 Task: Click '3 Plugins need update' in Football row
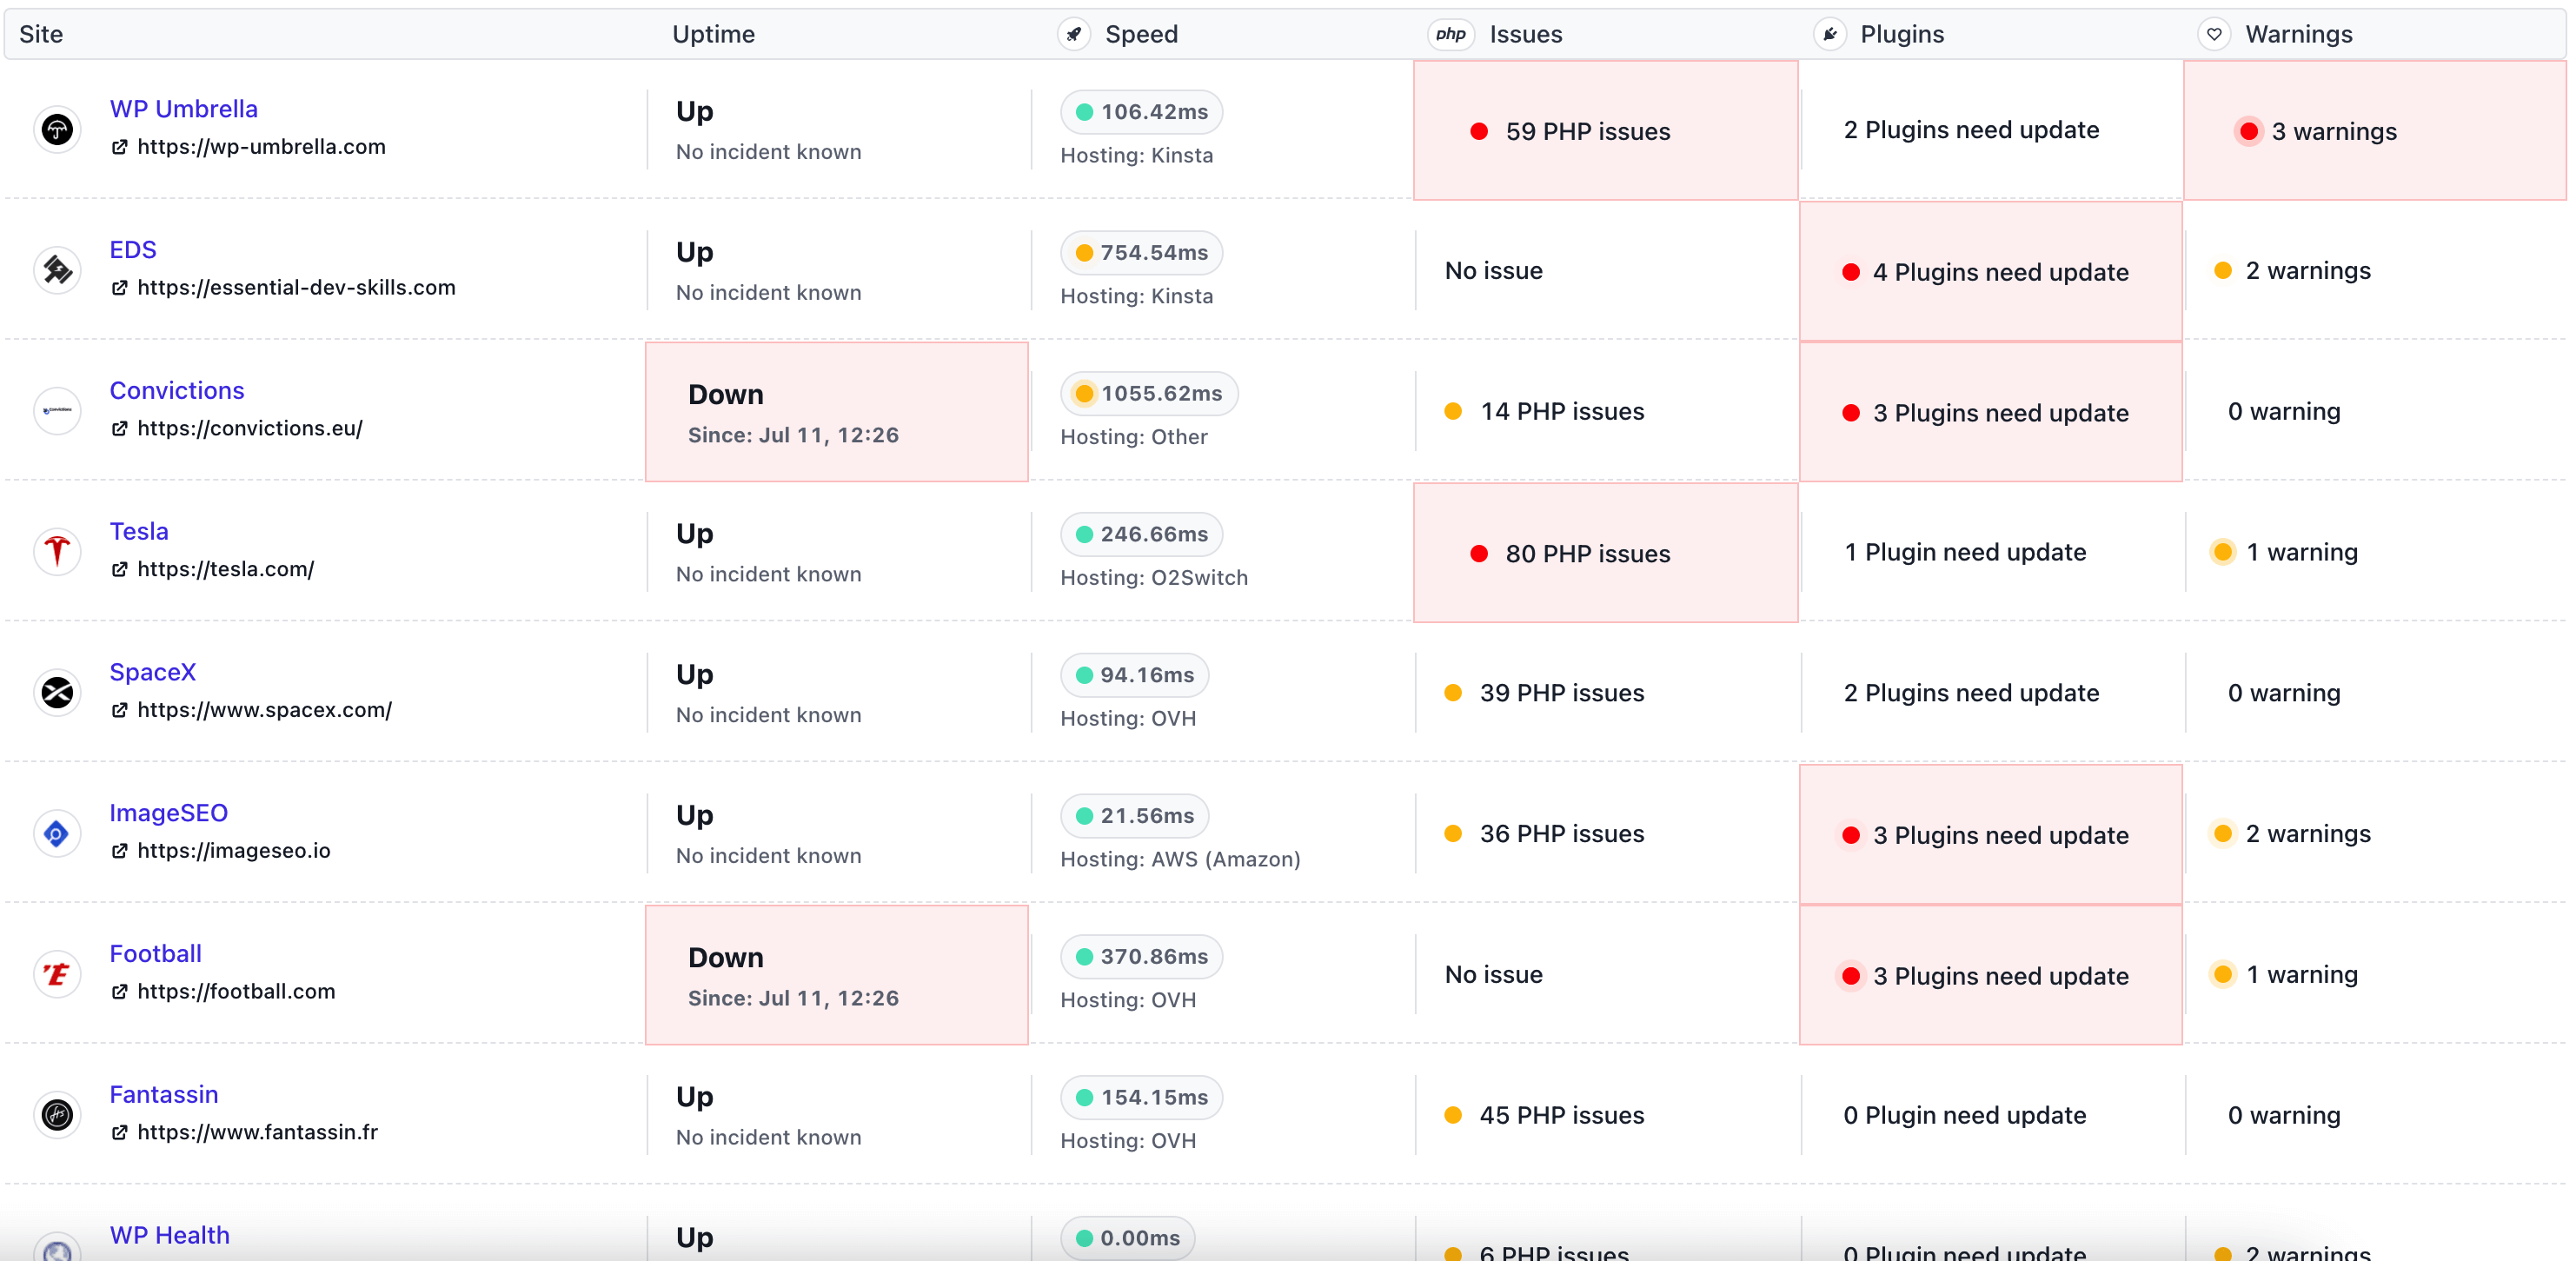coord(1990,975)
